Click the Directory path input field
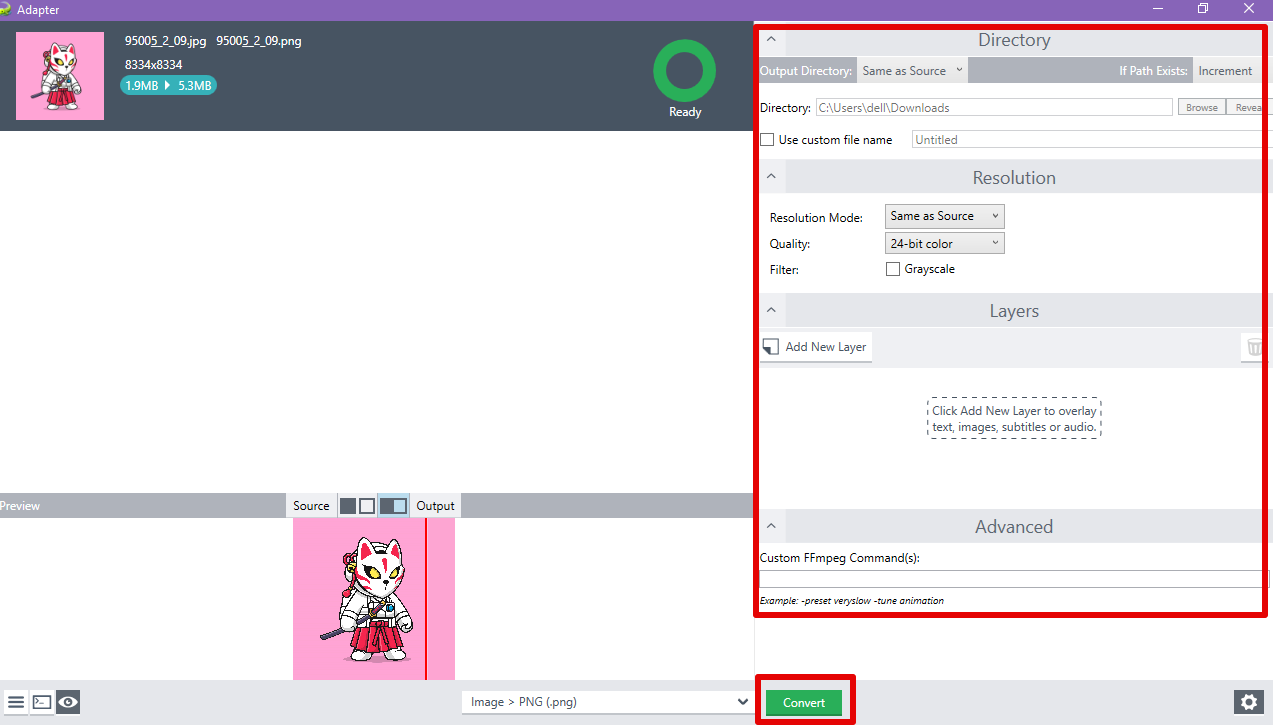Image resolution: width=1273 pixels, height=727 pixels. 994,107
